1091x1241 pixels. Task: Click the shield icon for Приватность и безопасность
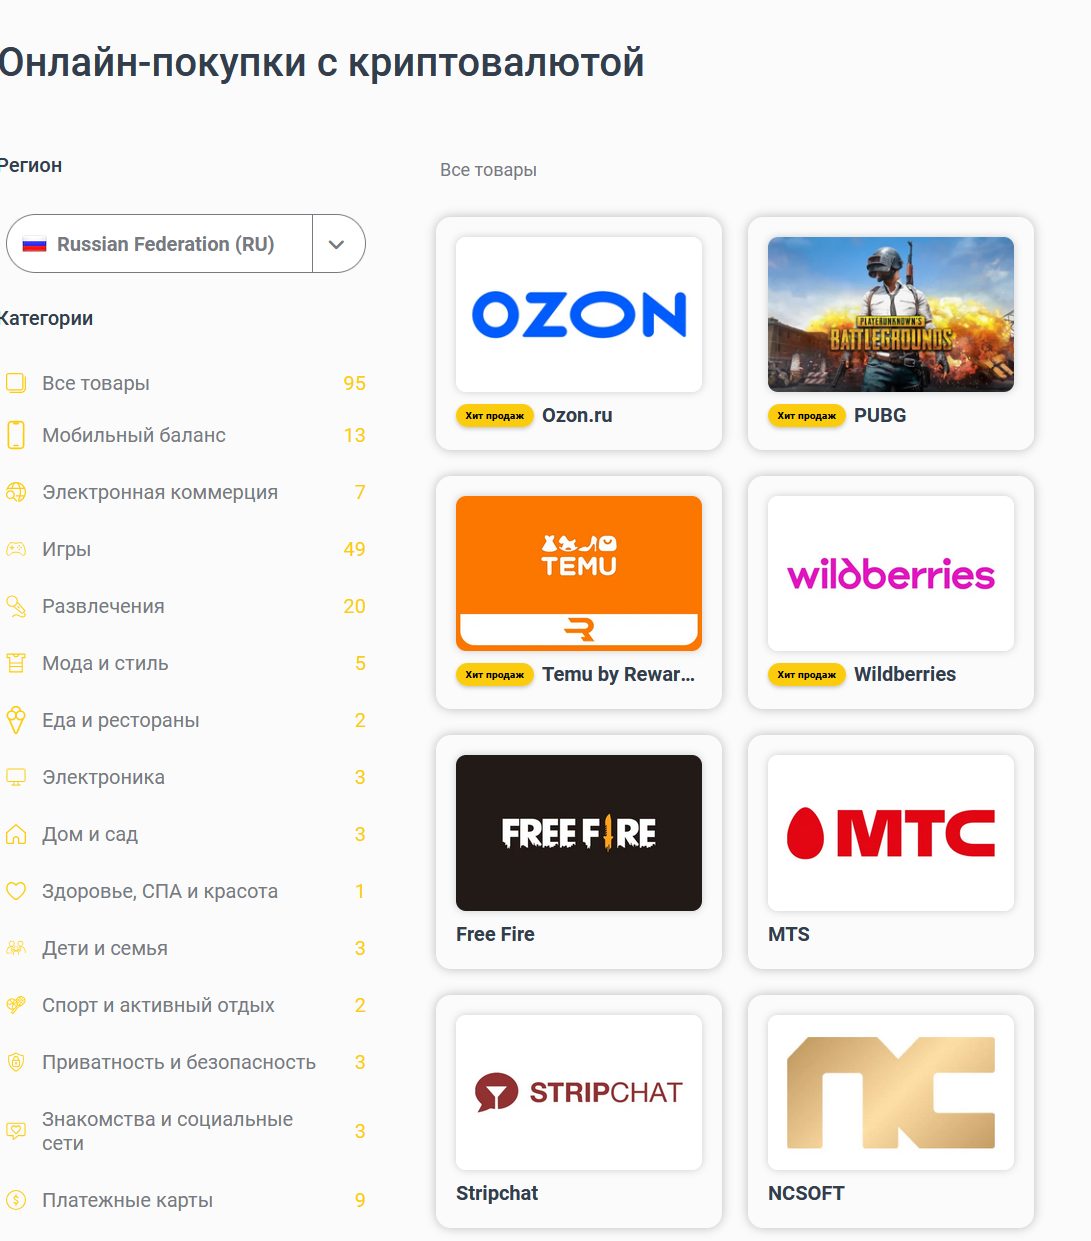coord(16,1062)
